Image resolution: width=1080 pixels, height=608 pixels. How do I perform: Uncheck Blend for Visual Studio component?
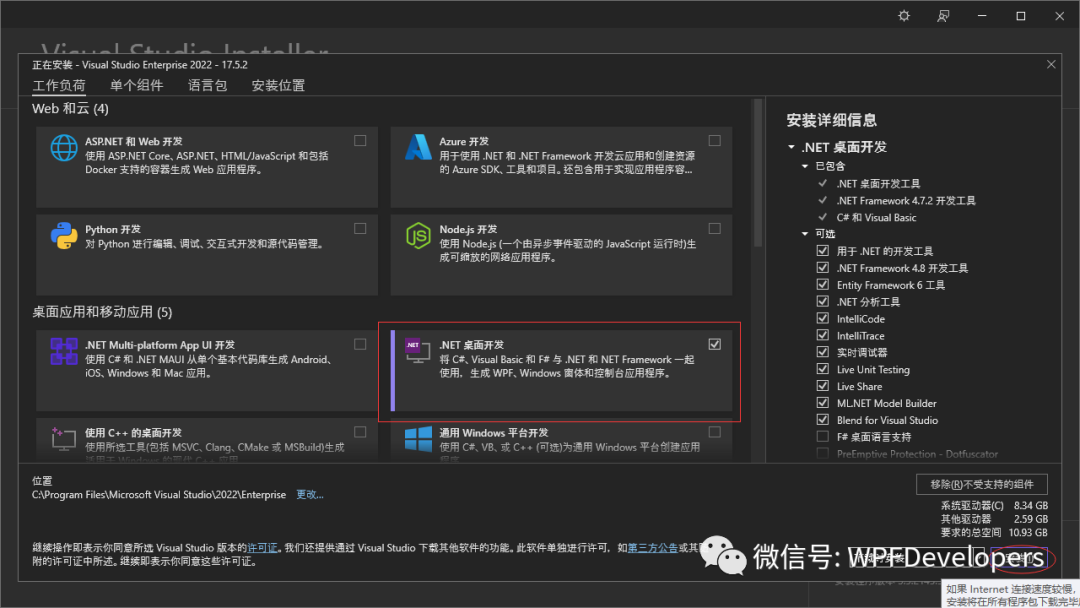[x=822, y=419]
